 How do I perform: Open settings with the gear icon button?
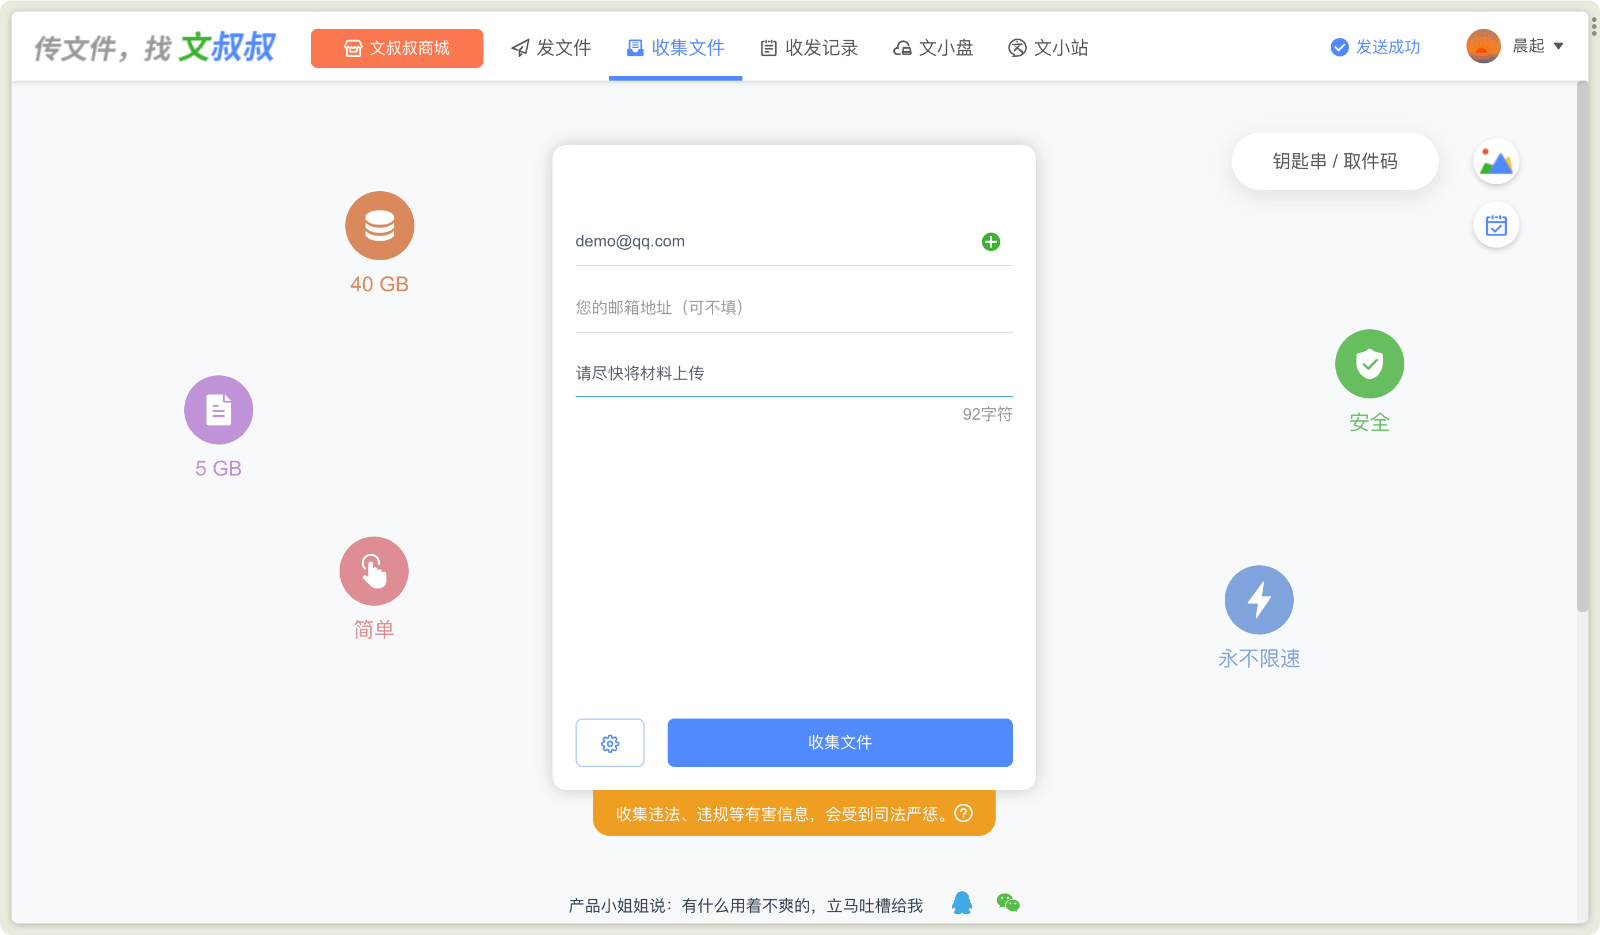(x=610, y=743)
